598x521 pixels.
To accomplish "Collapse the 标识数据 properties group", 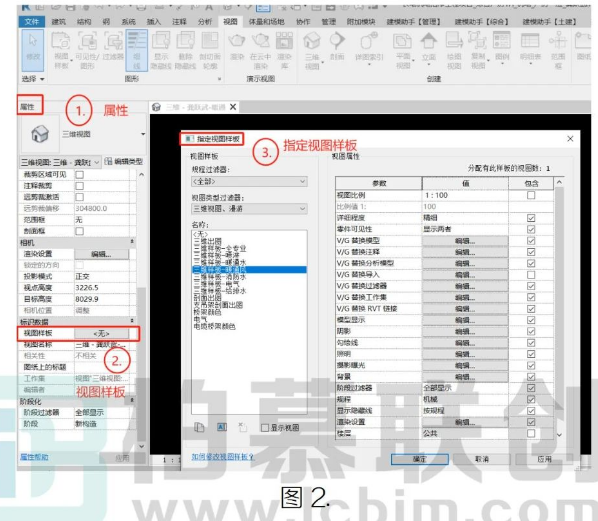I will pyautogui.click(x=132, y=321).
